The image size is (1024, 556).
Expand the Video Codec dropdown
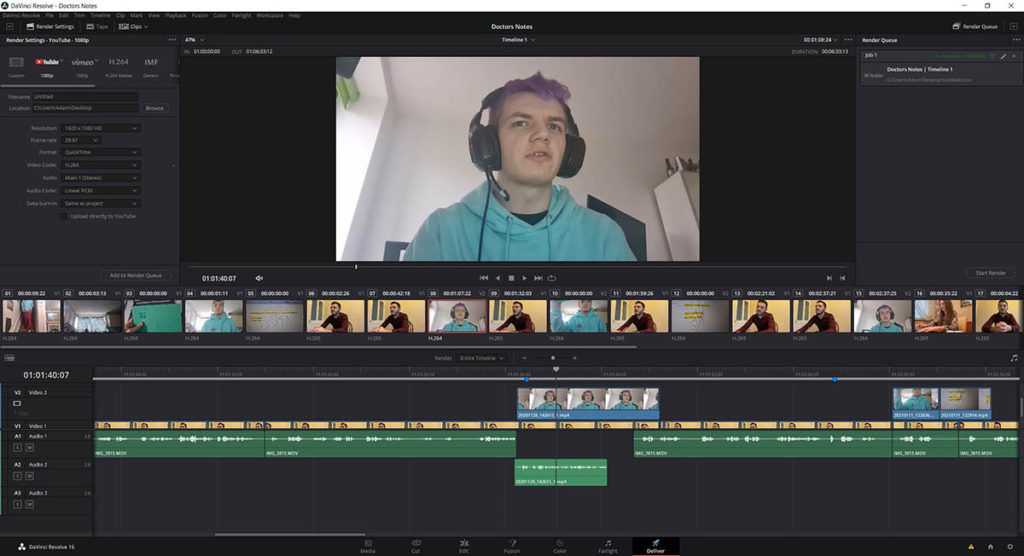101,164
